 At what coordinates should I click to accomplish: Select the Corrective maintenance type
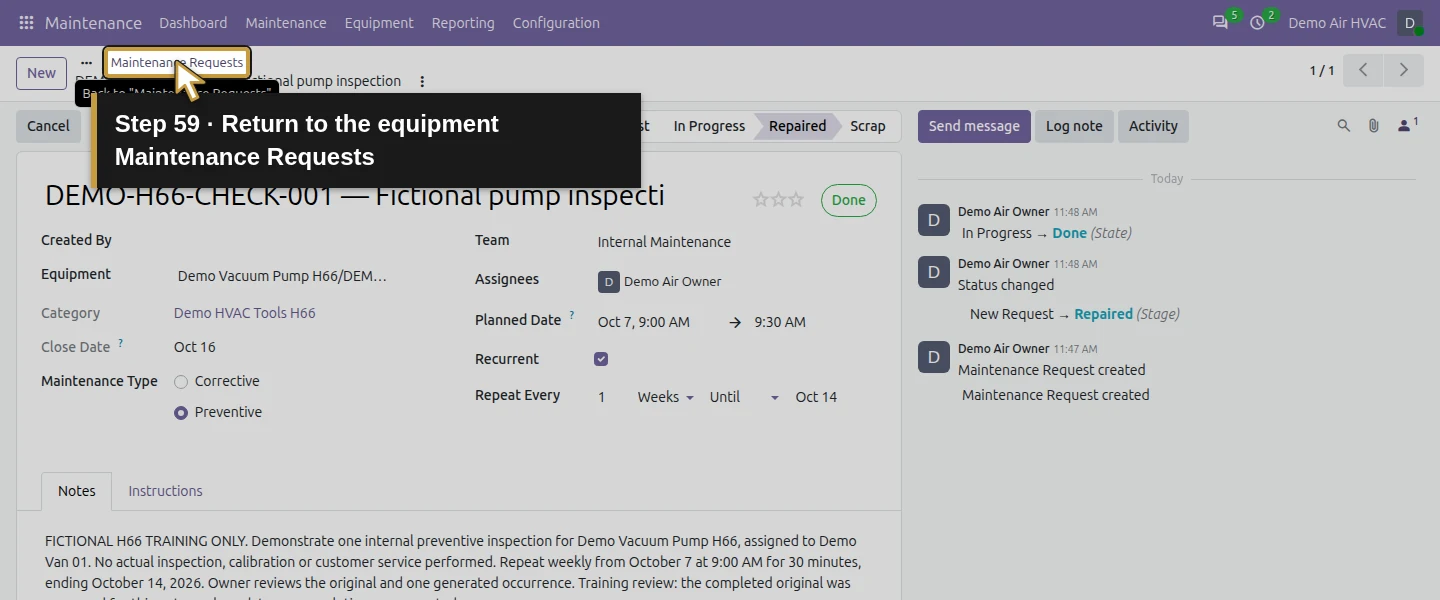tap(181, 381)
